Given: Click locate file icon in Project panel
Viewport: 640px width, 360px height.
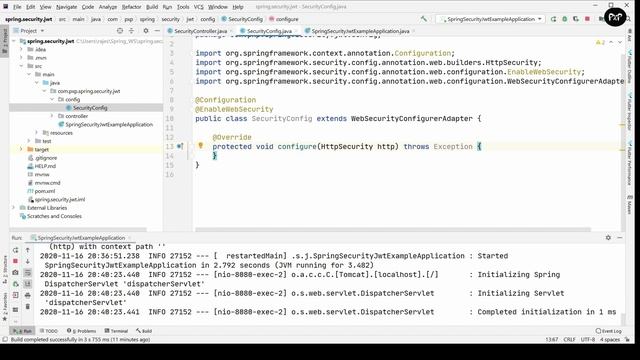Looking at the screenshot, I should coord(120,31).
